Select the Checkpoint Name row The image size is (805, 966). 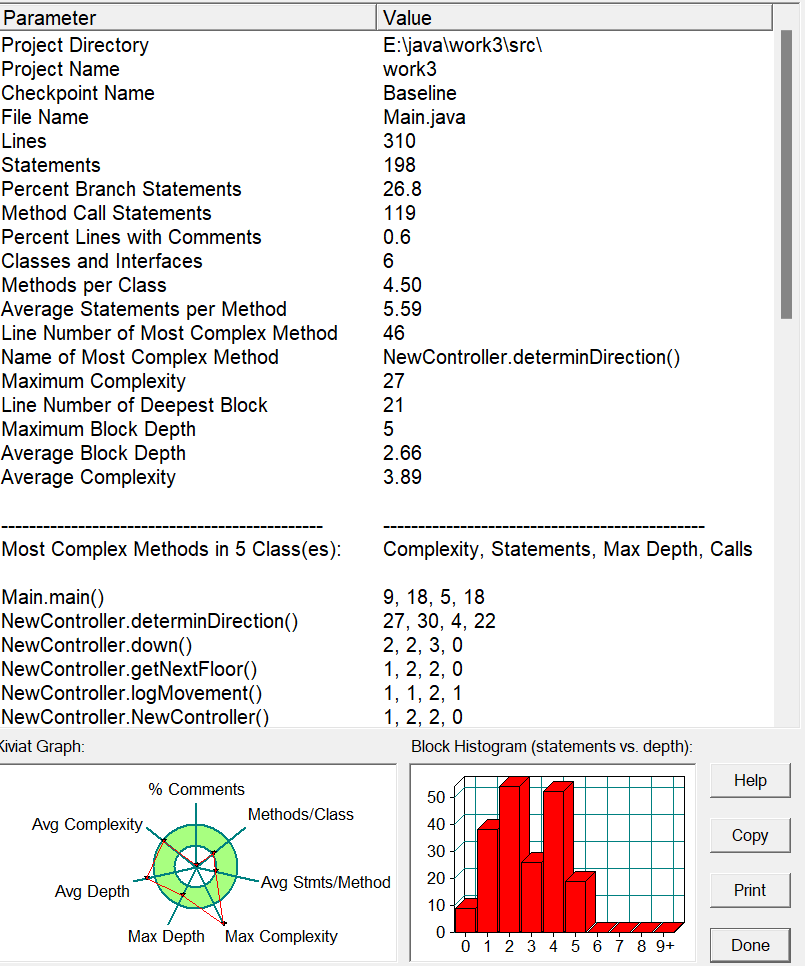coord(387,93)
